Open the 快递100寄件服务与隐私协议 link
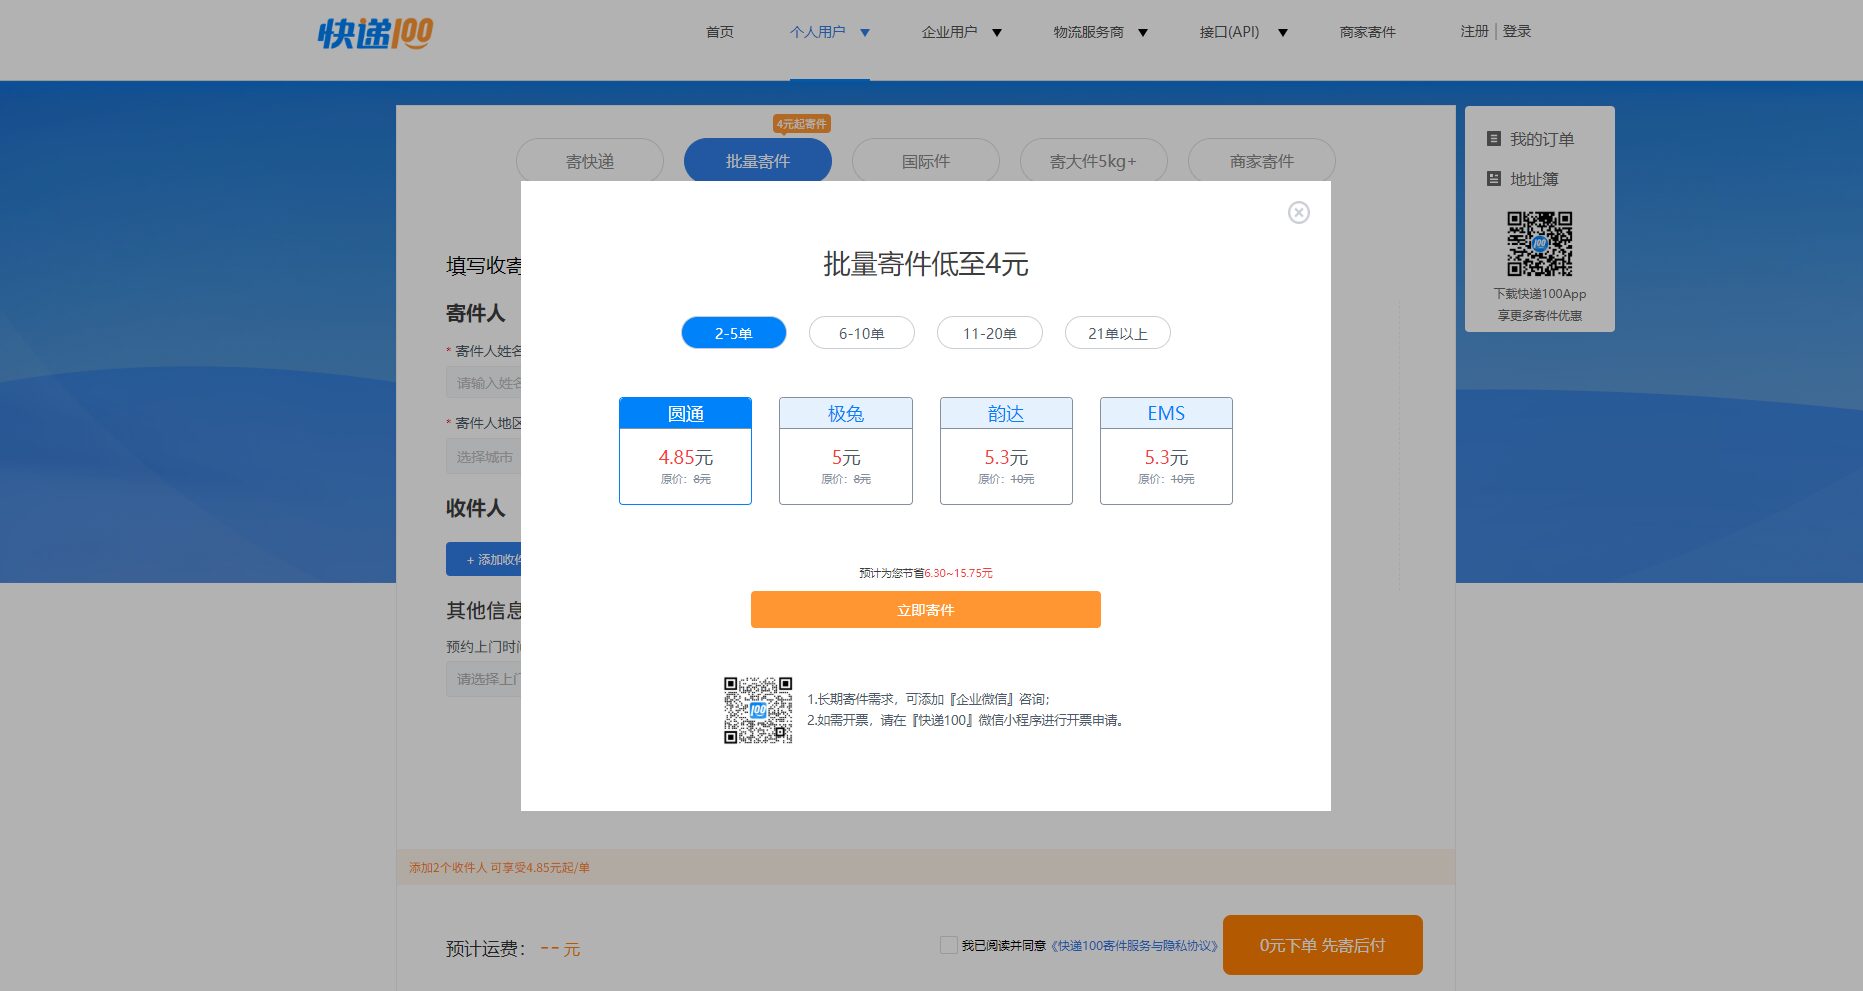 1135,944
